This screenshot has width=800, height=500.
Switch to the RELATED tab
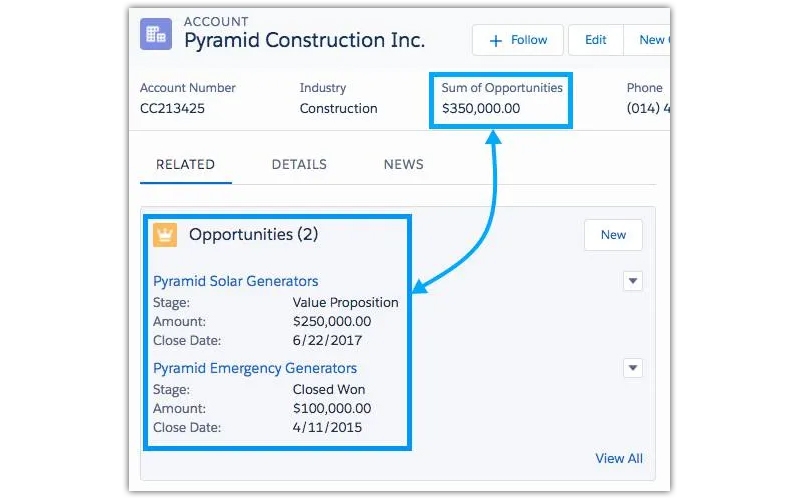tap(185, 165)
